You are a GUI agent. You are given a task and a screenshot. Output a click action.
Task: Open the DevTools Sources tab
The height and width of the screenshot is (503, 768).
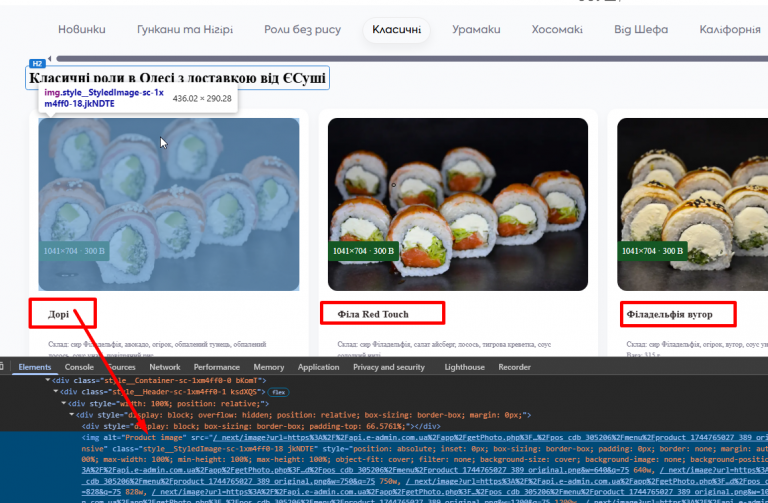point(121,367)
